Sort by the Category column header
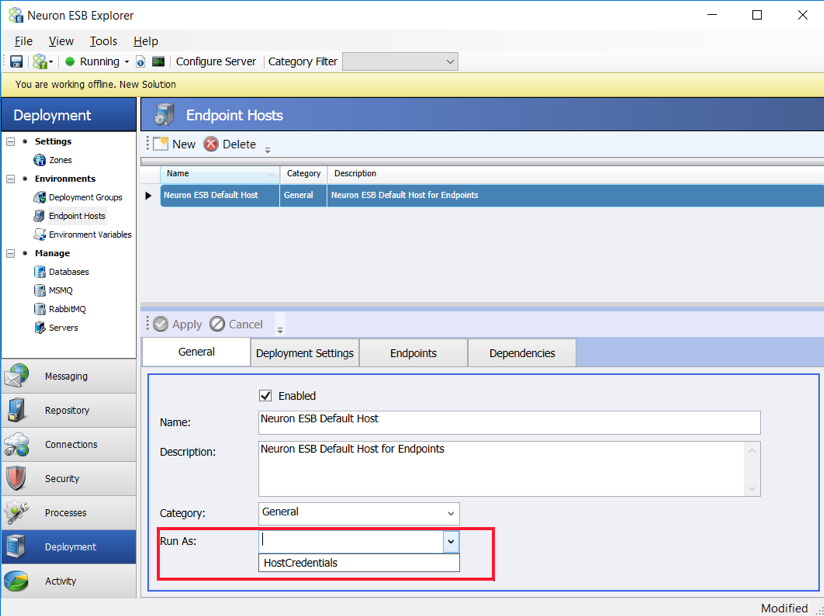824x616 pixels. [304, 173]
